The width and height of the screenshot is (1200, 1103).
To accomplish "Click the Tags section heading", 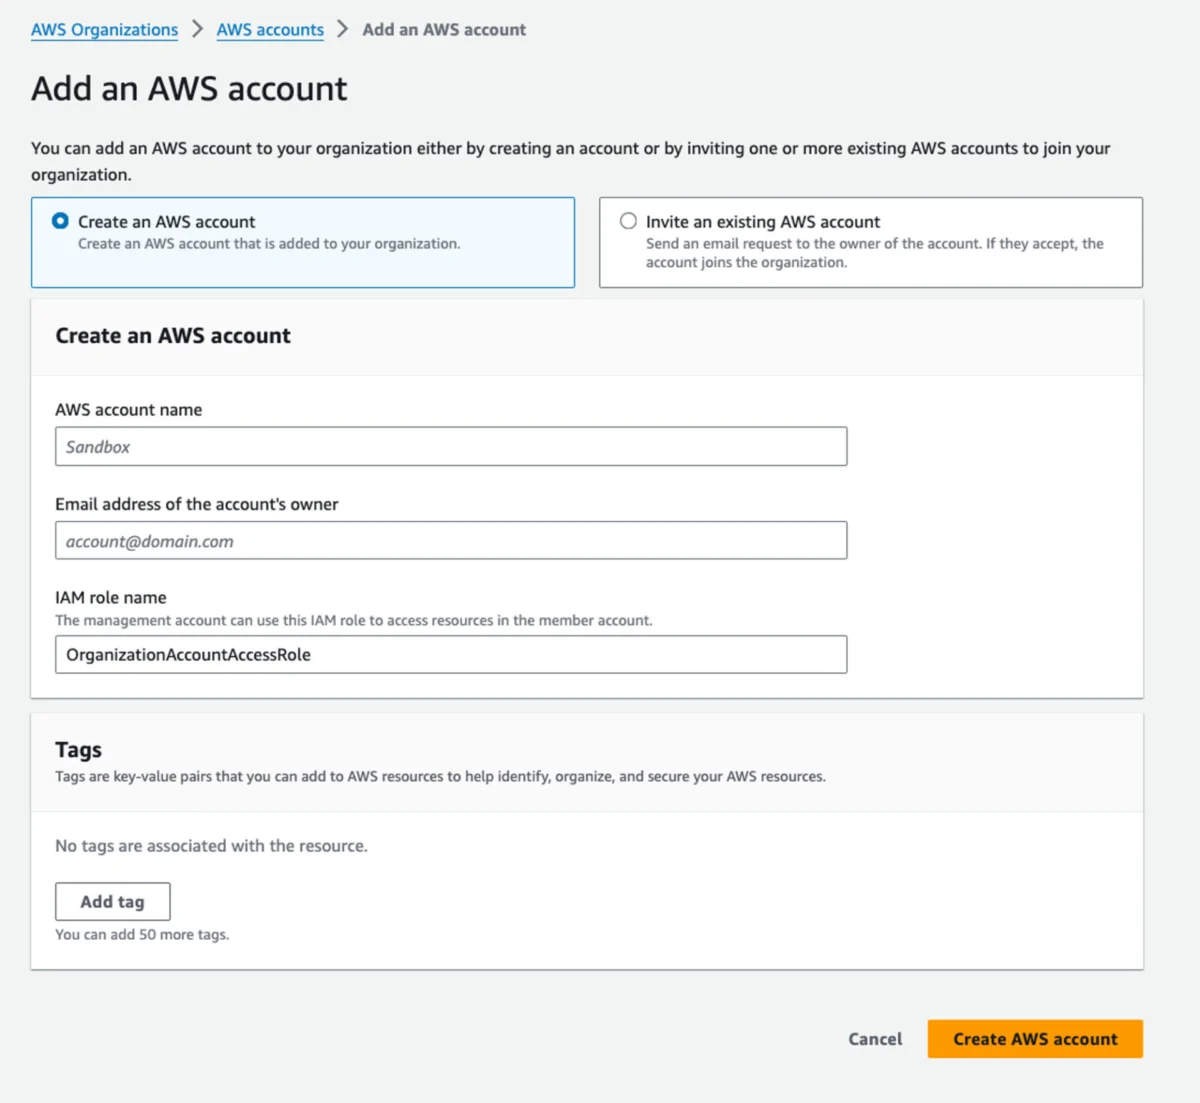I will (x=78, y=749).
